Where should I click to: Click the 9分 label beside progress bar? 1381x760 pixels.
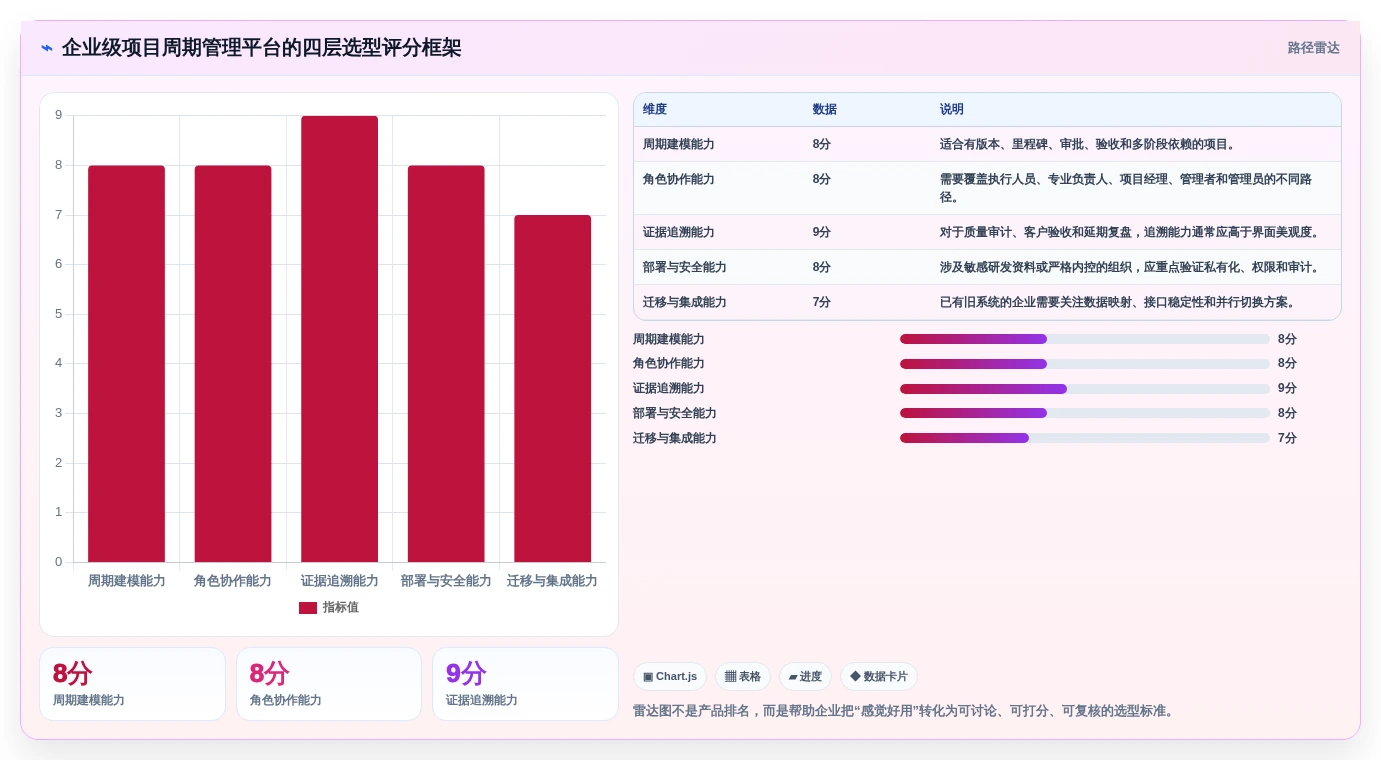(x=1287, y=389)
